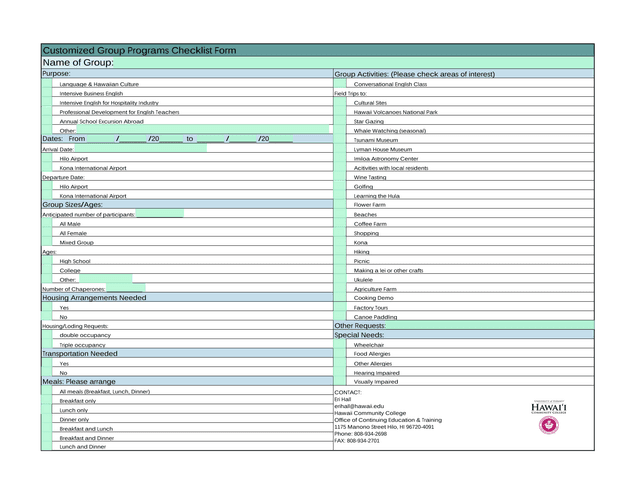This screenshot has width=640, height=494.
Task: Select Hilo Airport checkbox under Arrival Date
Action: click(x=47, y=158)
